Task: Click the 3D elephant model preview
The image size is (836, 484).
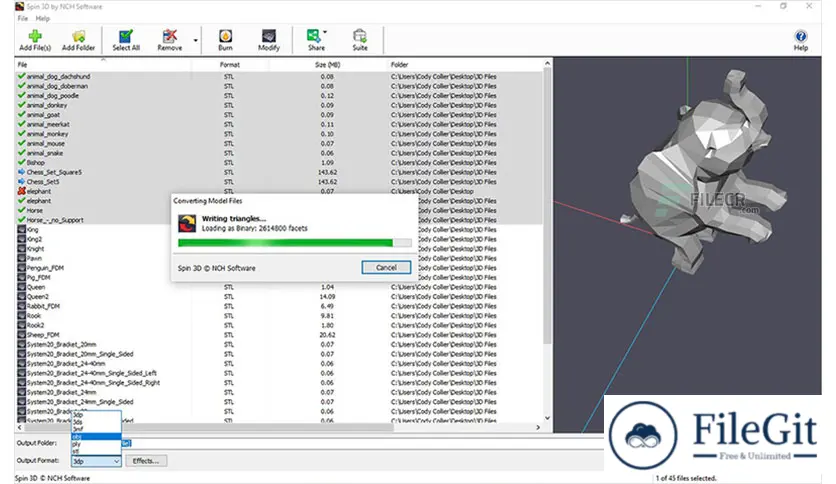Action: (704, 171)
